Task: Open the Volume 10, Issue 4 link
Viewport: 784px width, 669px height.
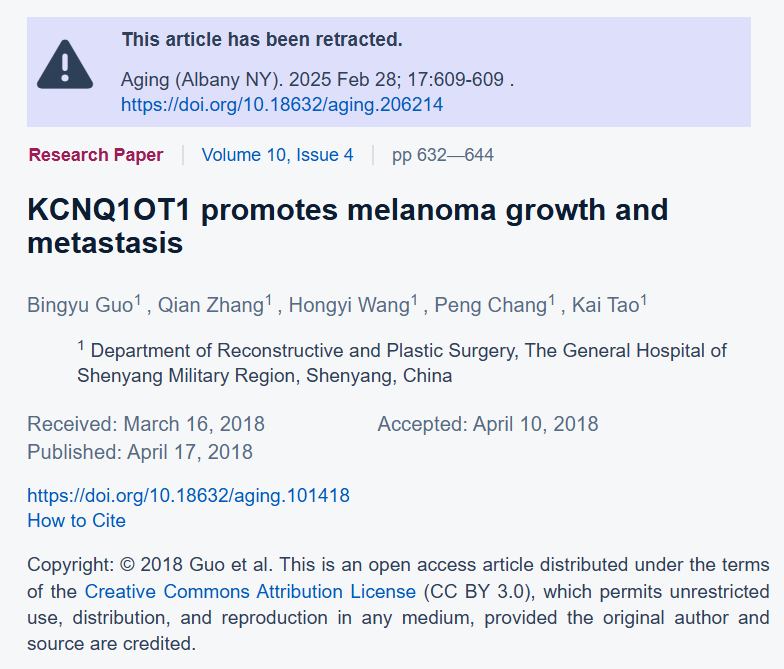Action: coord(278,155)
